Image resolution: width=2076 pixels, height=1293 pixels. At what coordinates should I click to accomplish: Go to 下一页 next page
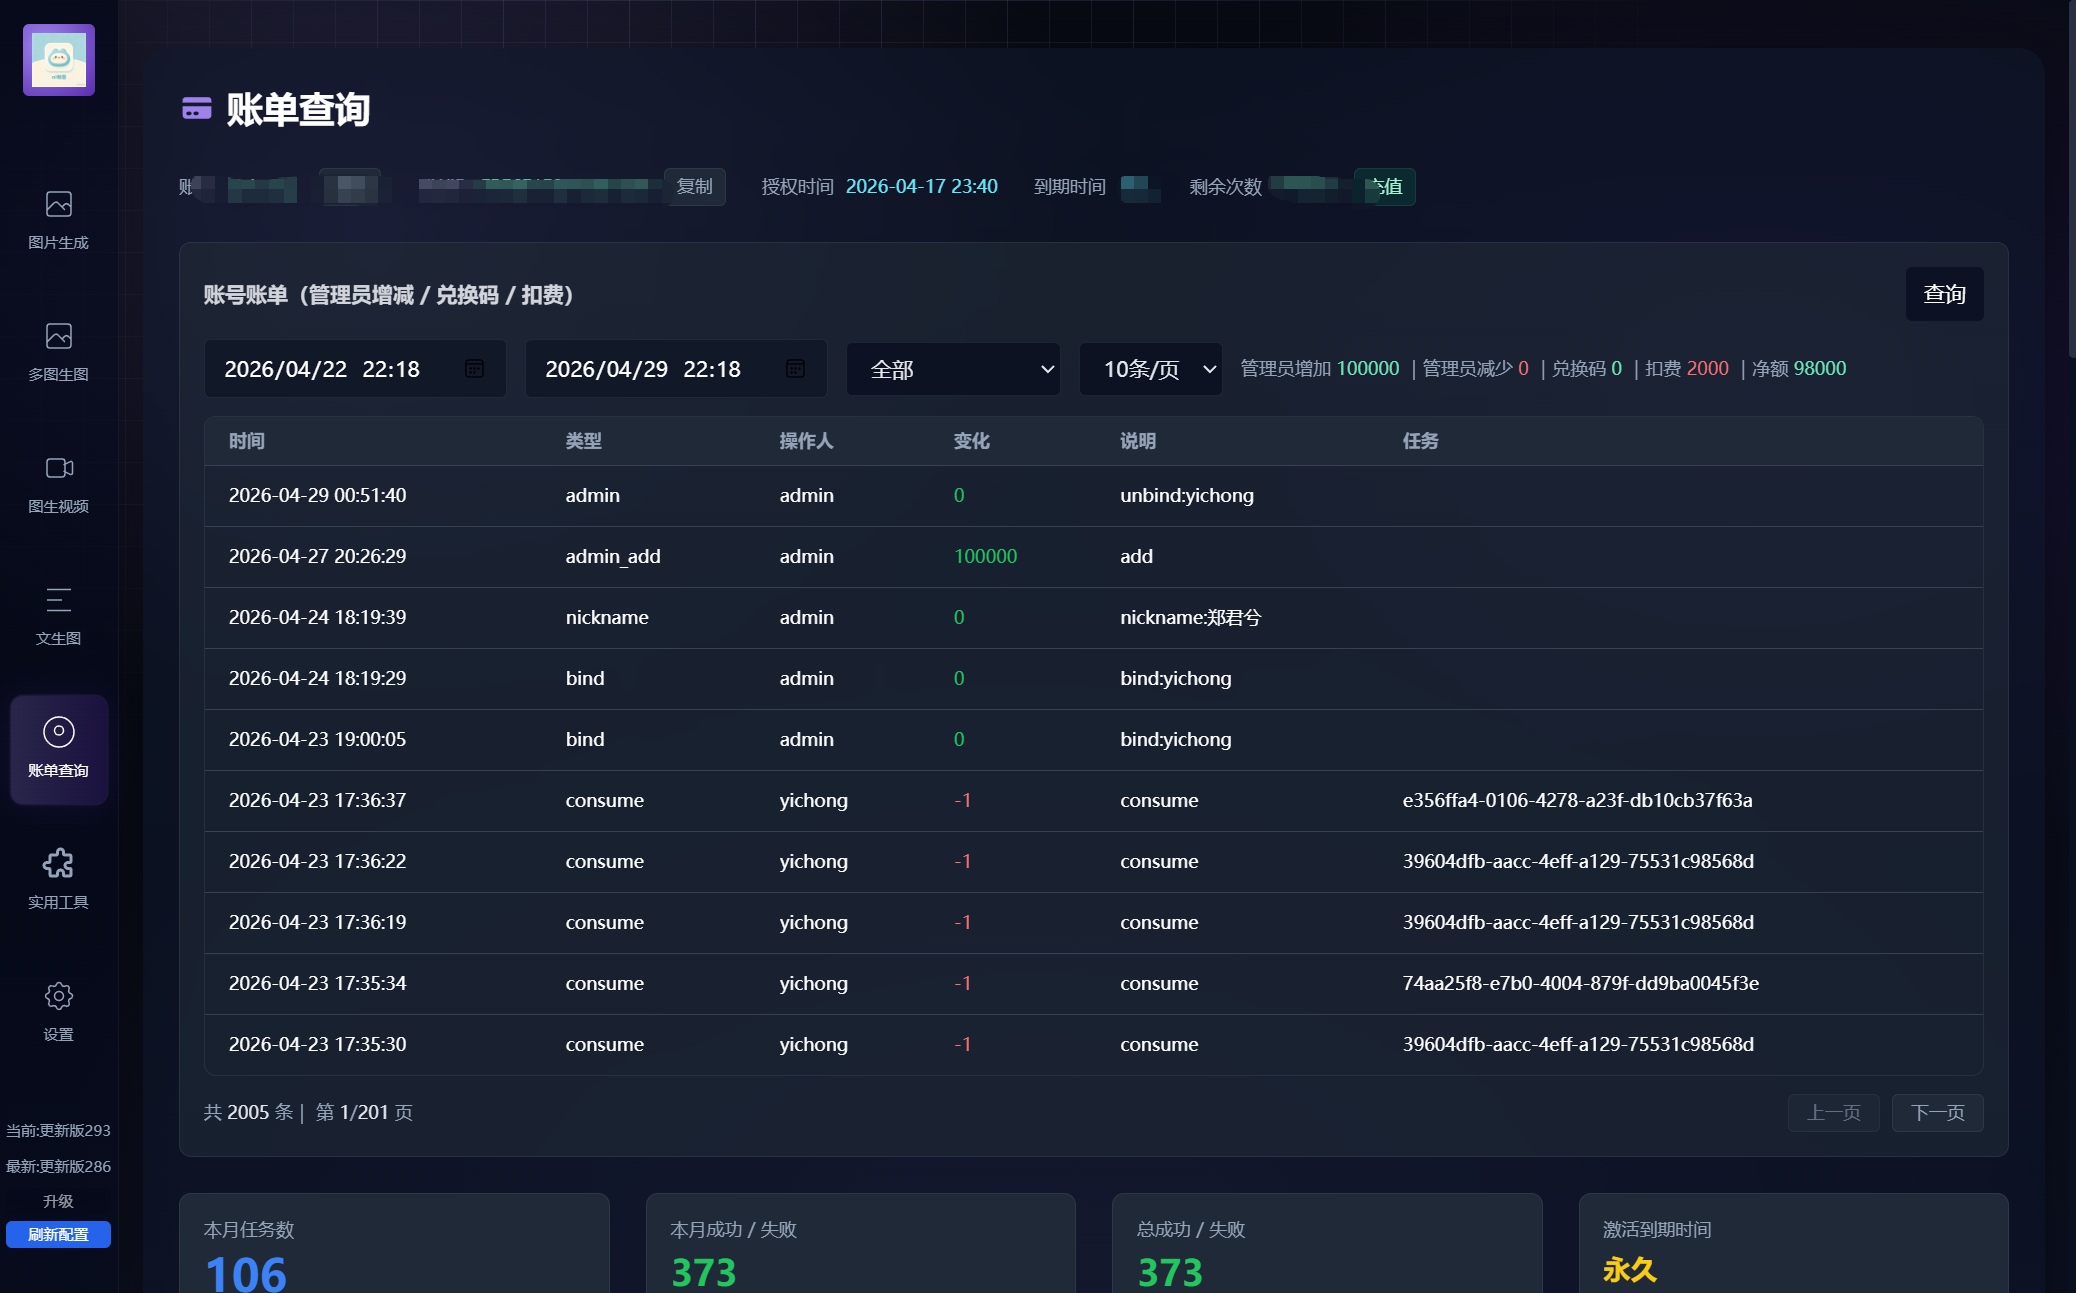[x=1938, y=1113]
